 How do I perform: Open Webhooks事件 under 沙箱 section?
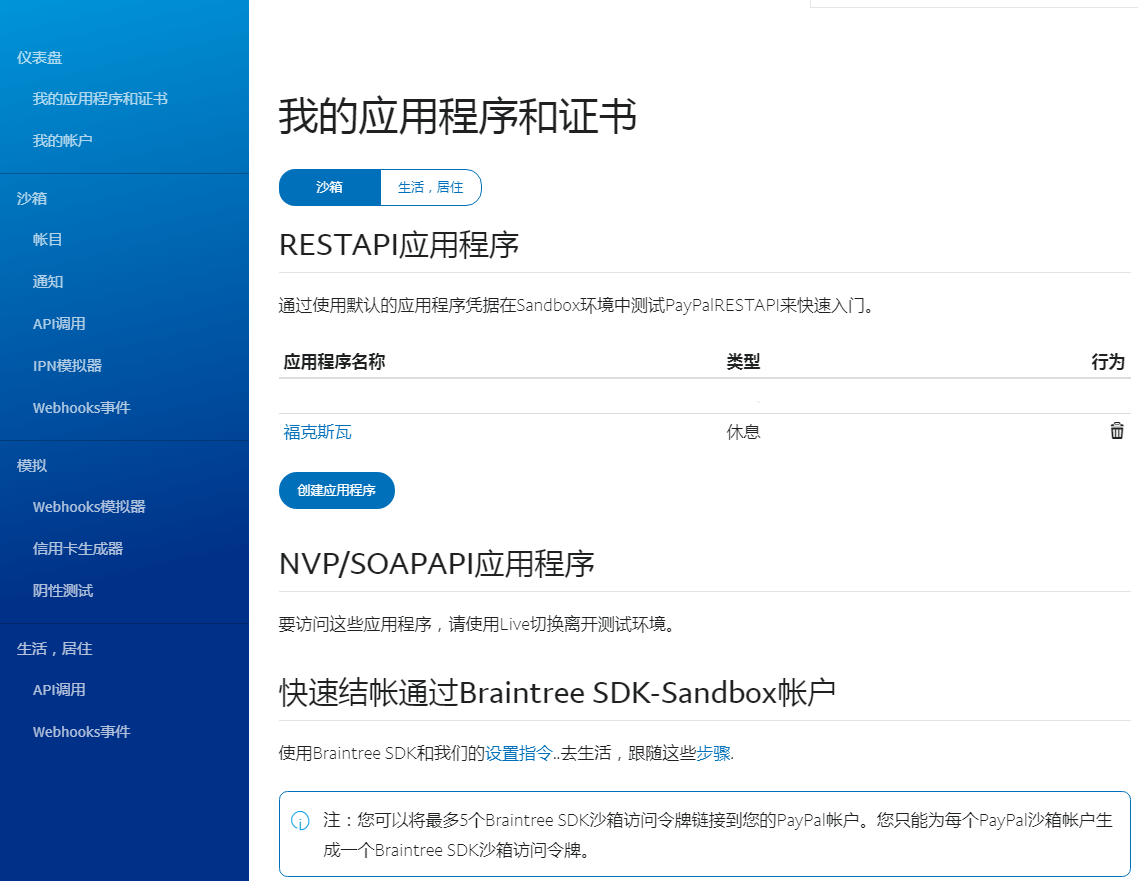tap(81, 408)
